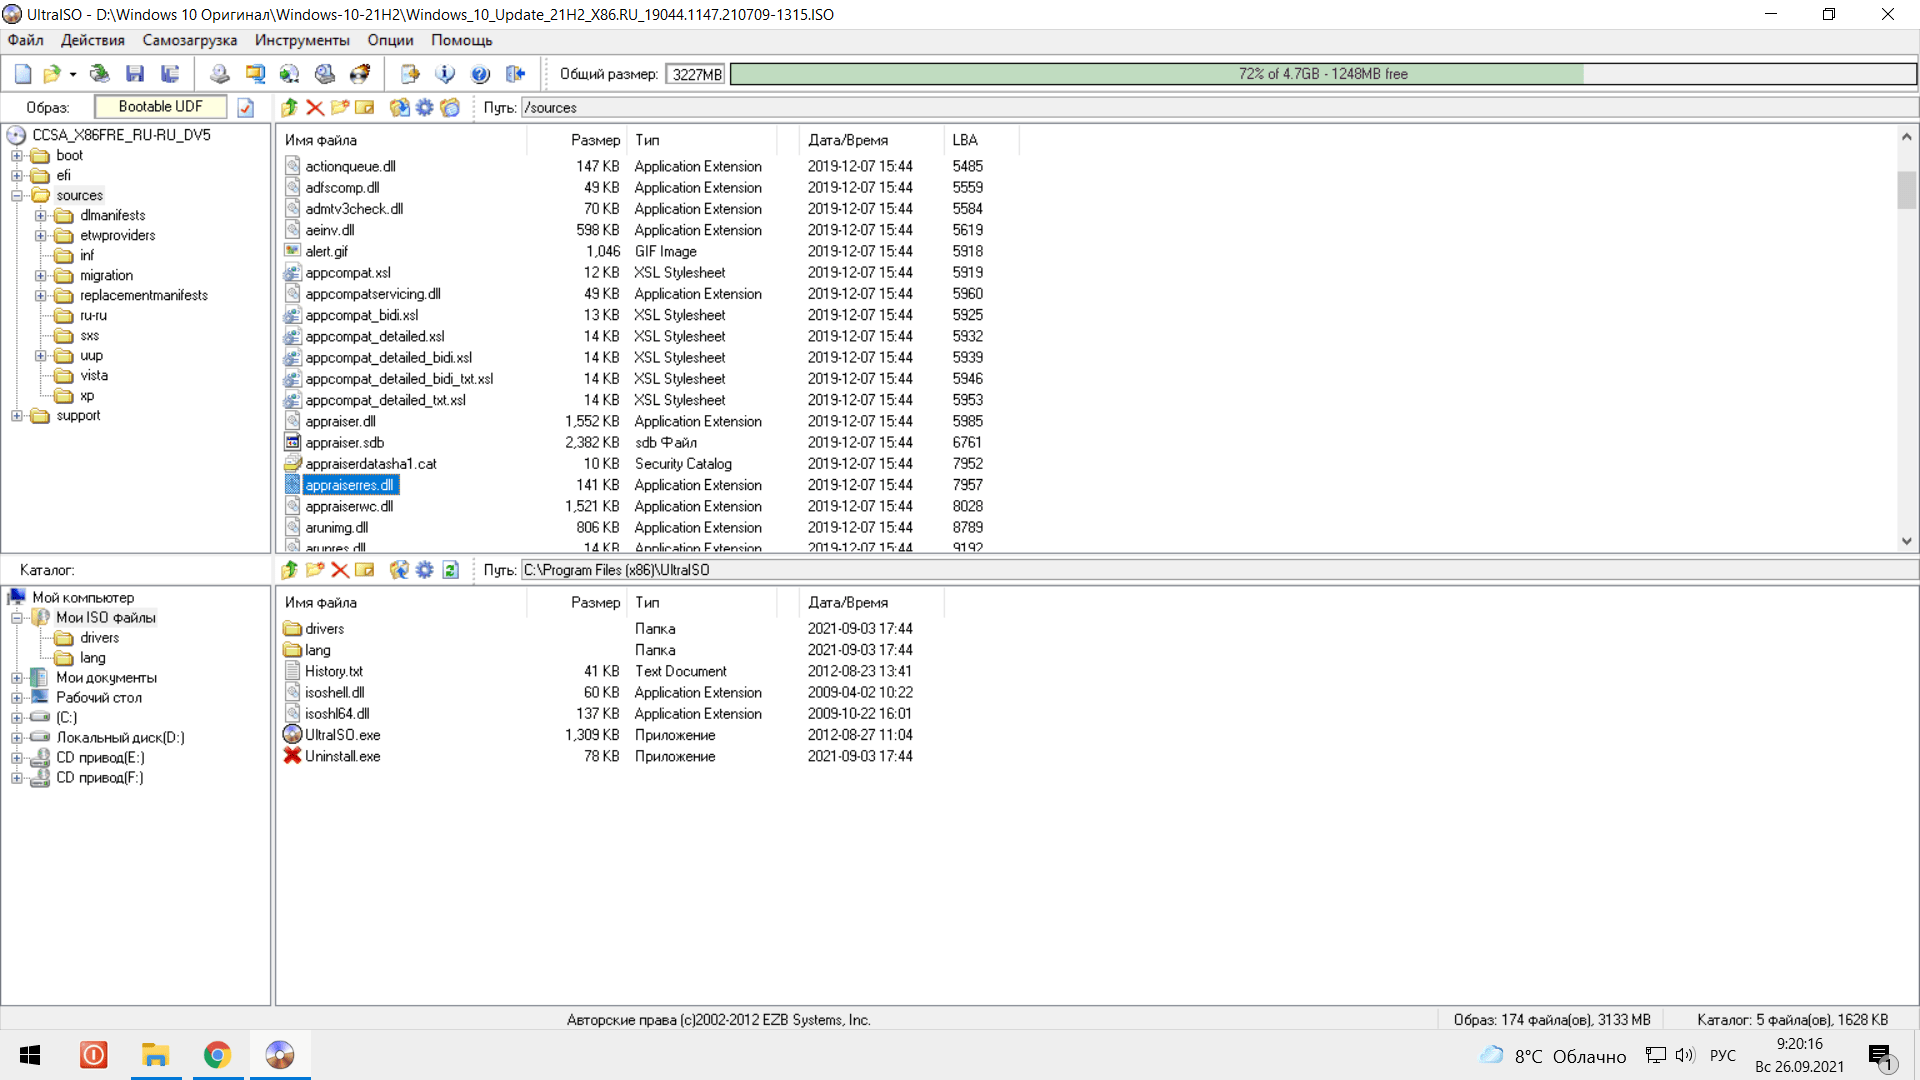Open the Опции menu
Viewport: 1920px width, 1080px height.
[x=390, y=40]
